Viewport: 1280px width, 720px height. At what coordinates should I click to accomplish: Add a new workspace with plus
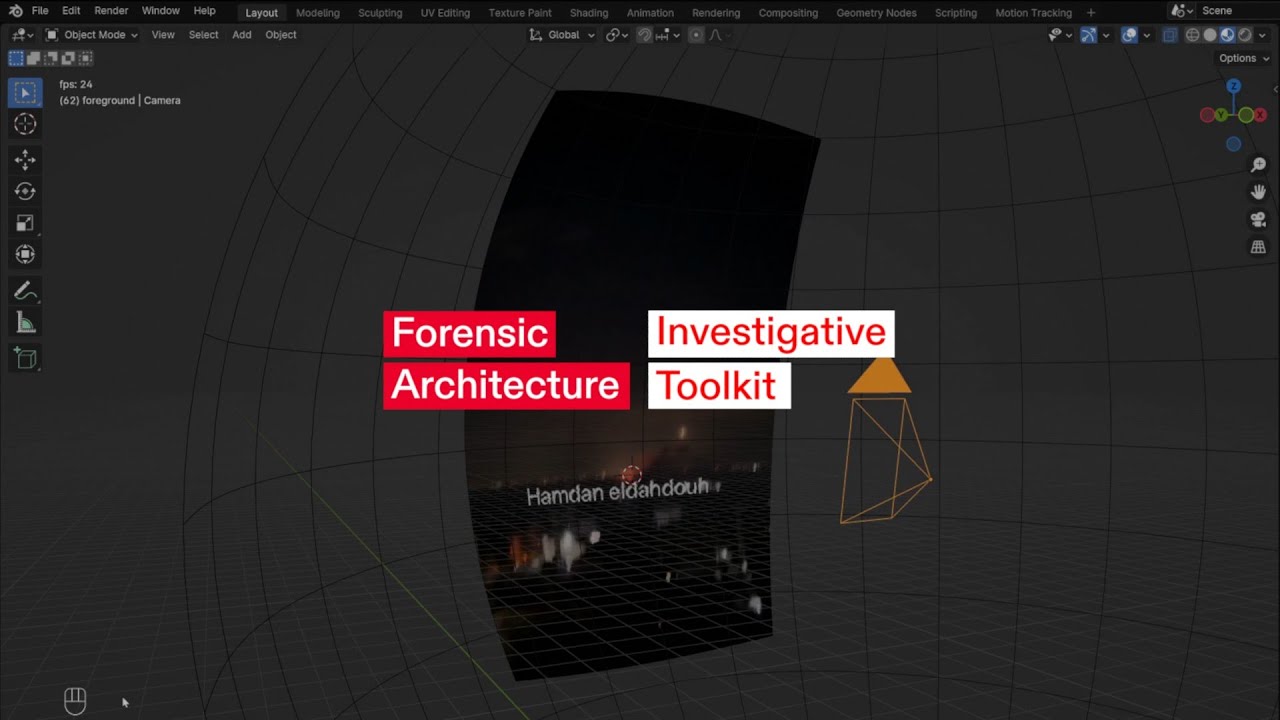[1091, 12]
